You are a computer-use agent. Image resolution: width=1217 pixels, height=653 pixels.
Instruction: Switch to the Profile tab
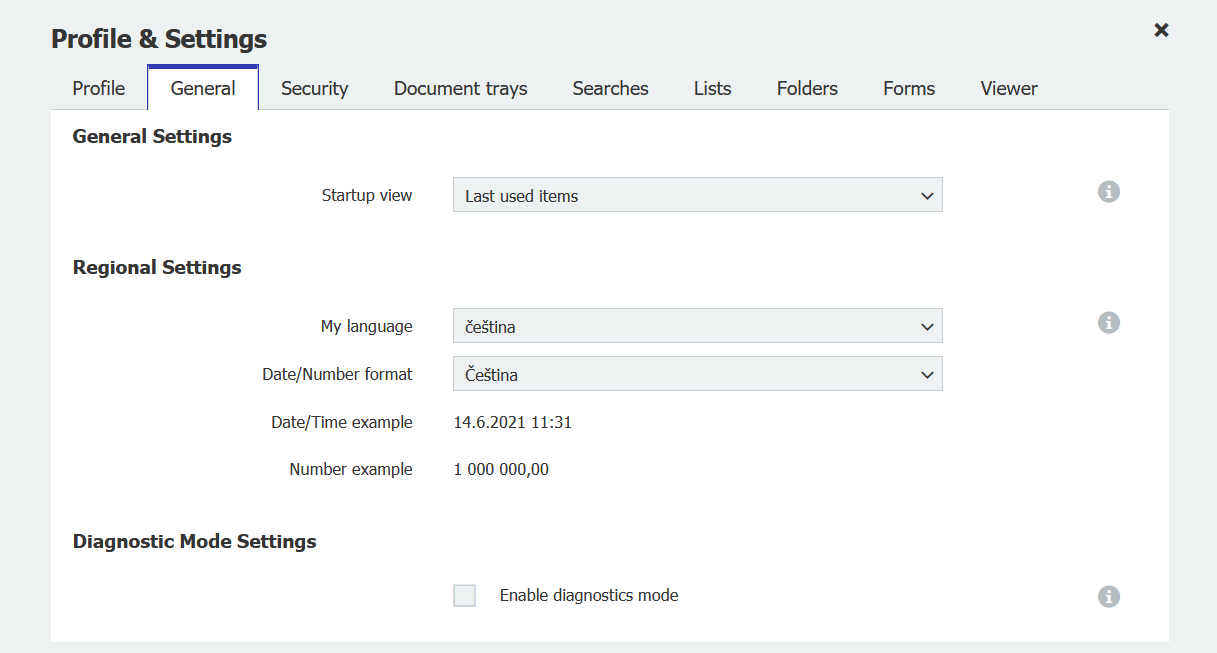pos(99,88)
